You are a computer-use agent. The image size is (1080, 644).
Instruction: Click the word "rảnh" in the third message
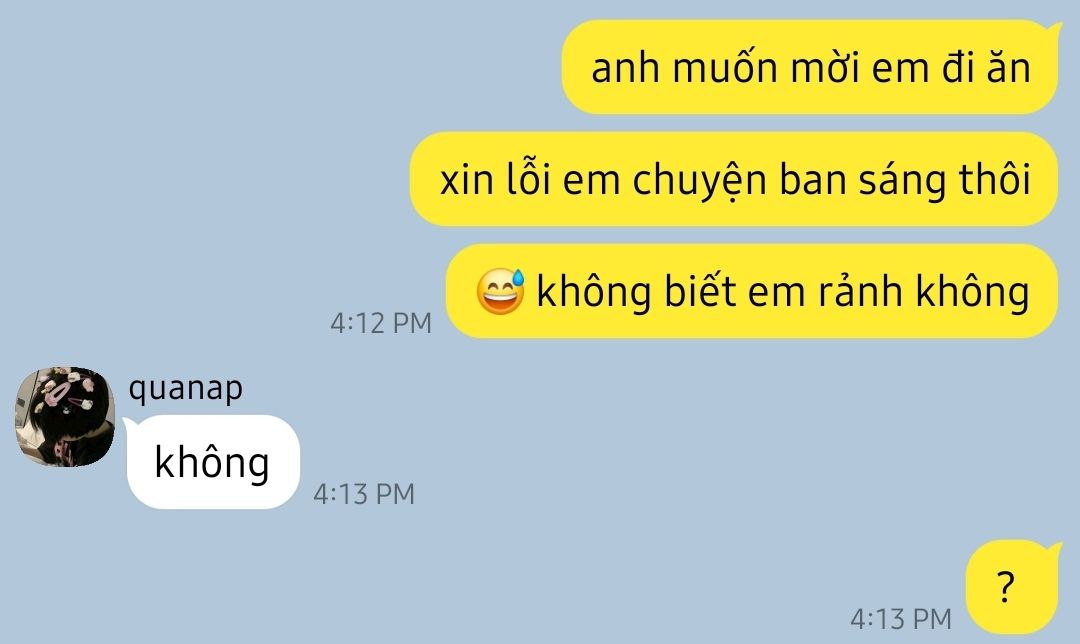pyautogui.click(x=860, y=291)
